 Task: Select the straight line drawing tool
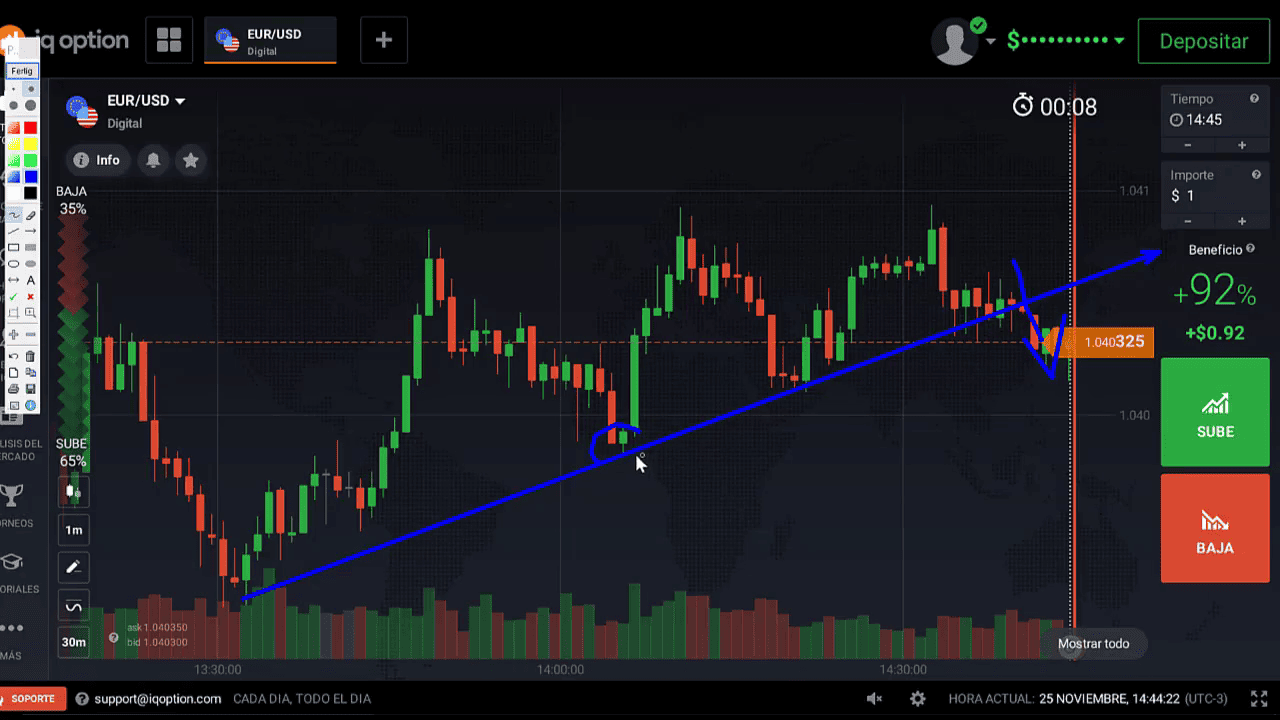pyautogui.click(x=14, y=231)
